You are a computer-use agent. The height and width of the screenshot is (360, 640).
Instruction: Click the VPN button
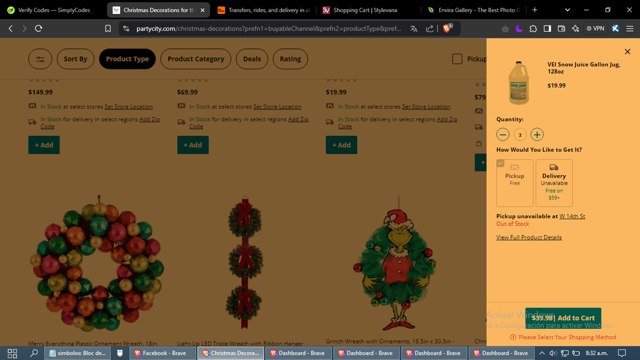(596, 29)
